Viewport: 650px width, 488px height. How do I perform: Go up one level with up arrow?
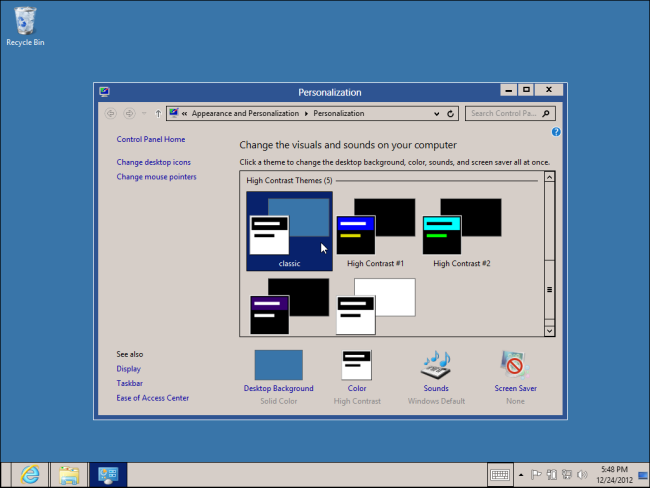point(158,114)
